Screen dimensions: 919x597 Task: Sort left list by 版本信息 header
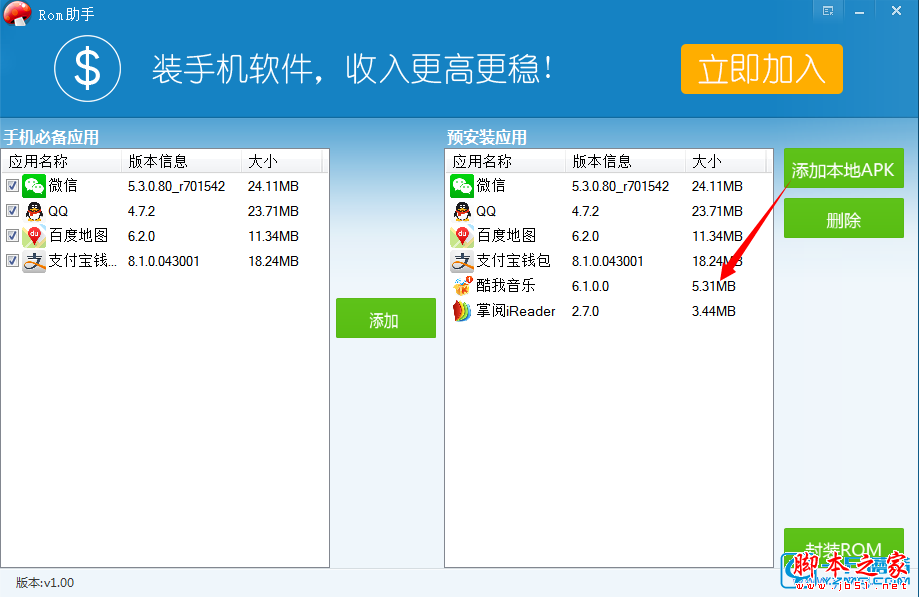click(x=181, y=161)
